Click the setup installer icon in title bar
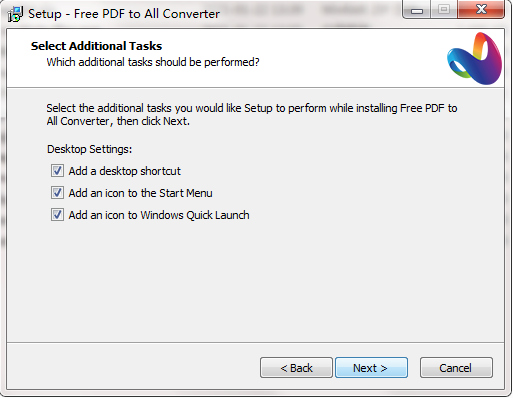Viewport: 513px width, 398px height. (x=15, y=14)
